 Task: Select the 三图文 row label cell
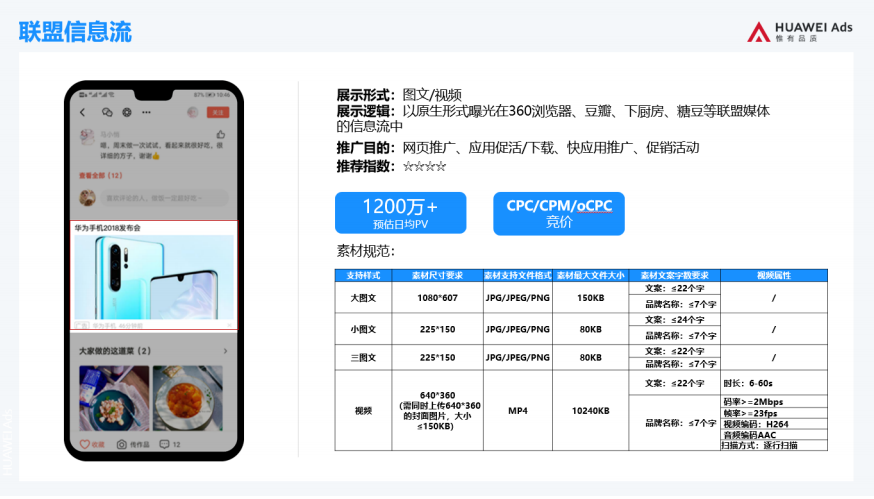point(363,357)
